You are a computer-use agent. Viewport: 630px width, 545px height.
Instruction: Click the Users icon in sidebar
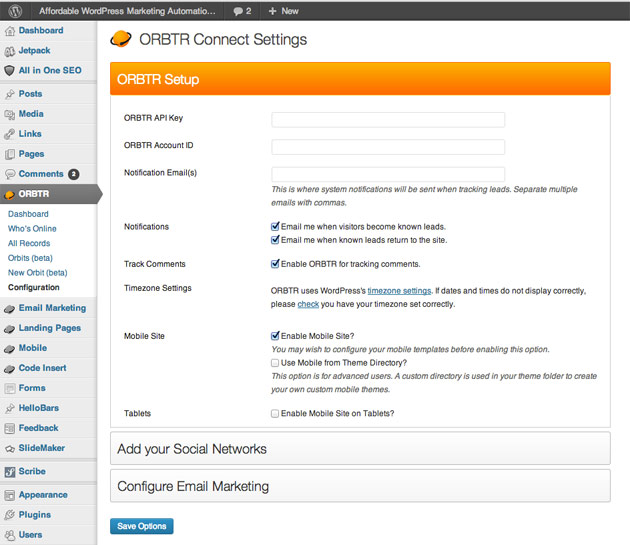[10, 535]
